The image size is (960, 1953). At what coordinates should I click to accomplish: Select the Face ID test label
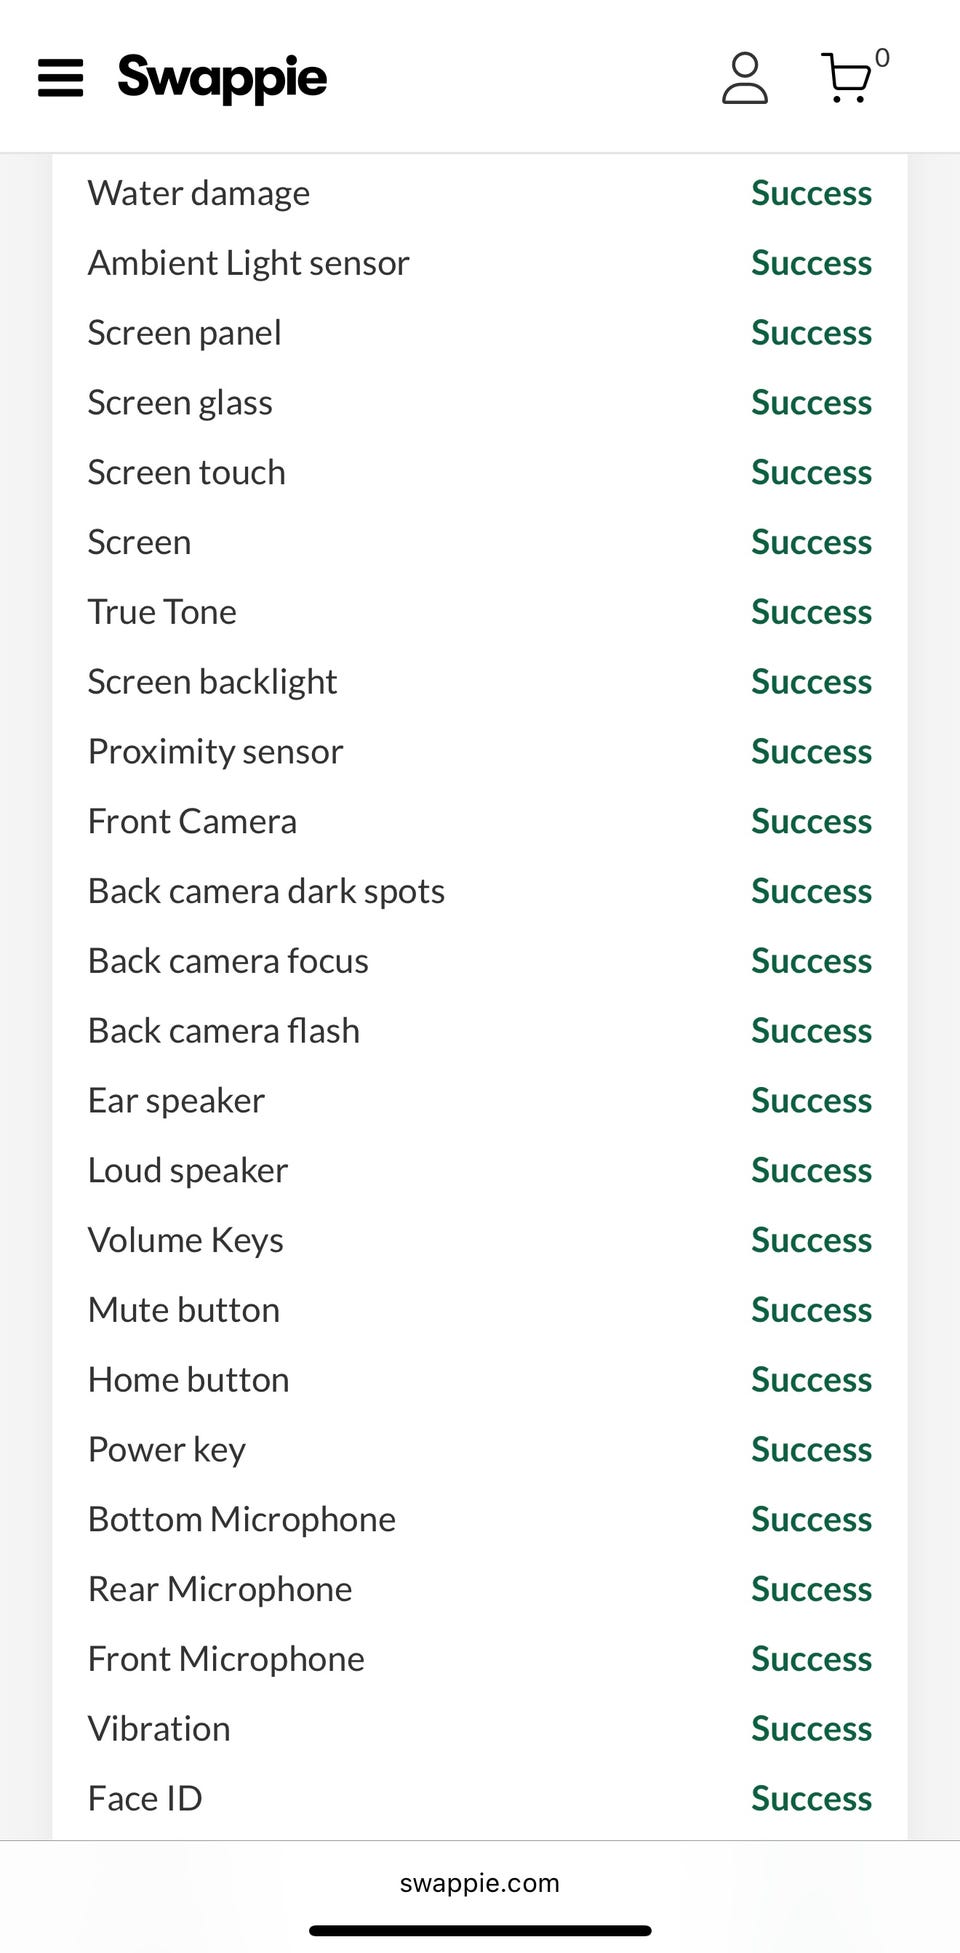[145, 1799]
